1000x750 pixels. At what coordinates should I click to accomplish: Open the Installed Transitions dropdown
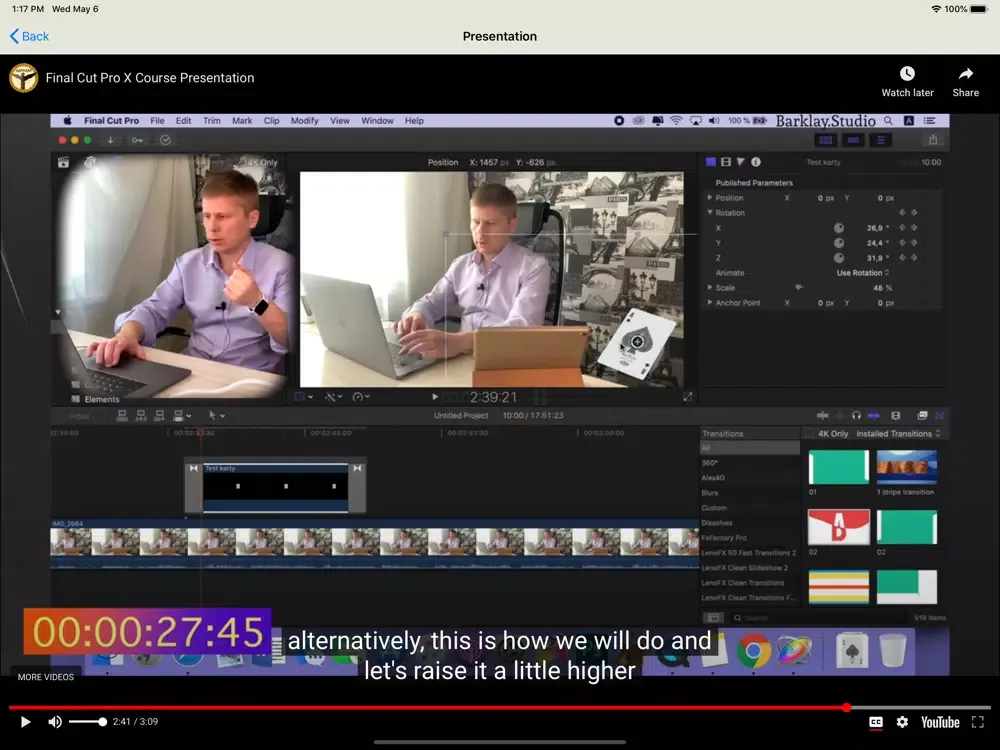click(x=898, y=434)
